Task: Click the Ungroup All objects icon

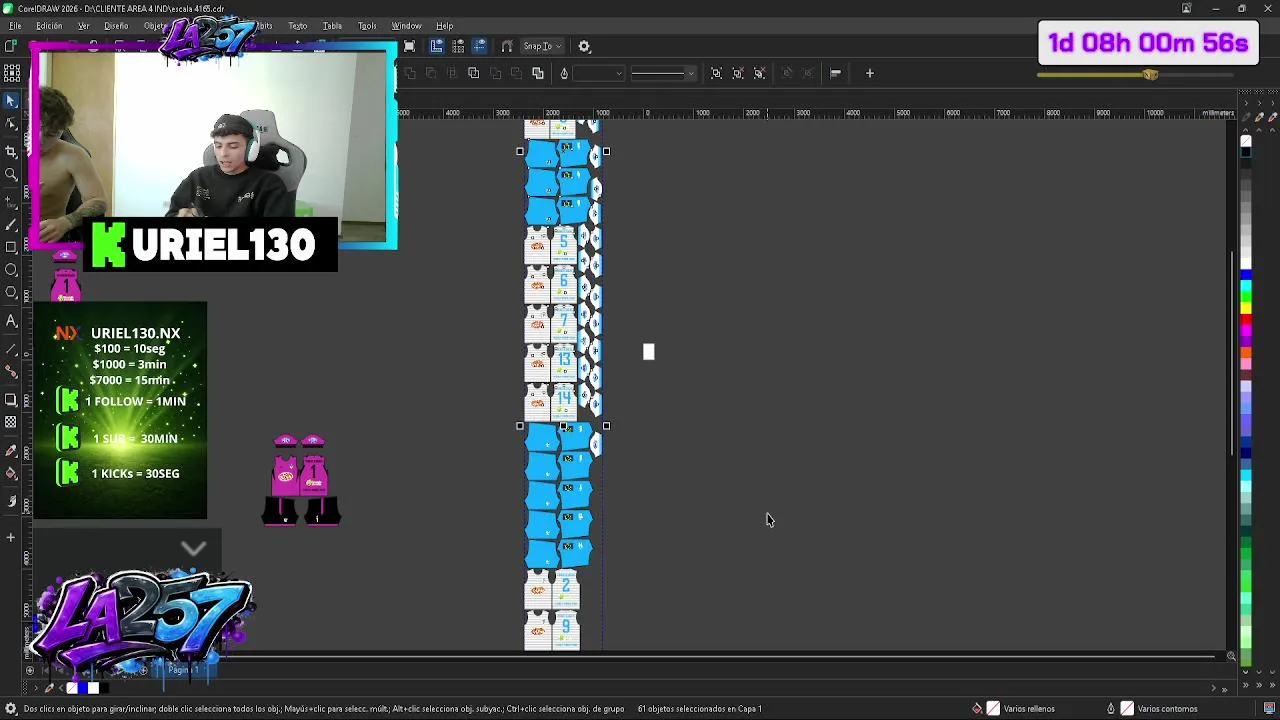Action: [x=760, y=73]
